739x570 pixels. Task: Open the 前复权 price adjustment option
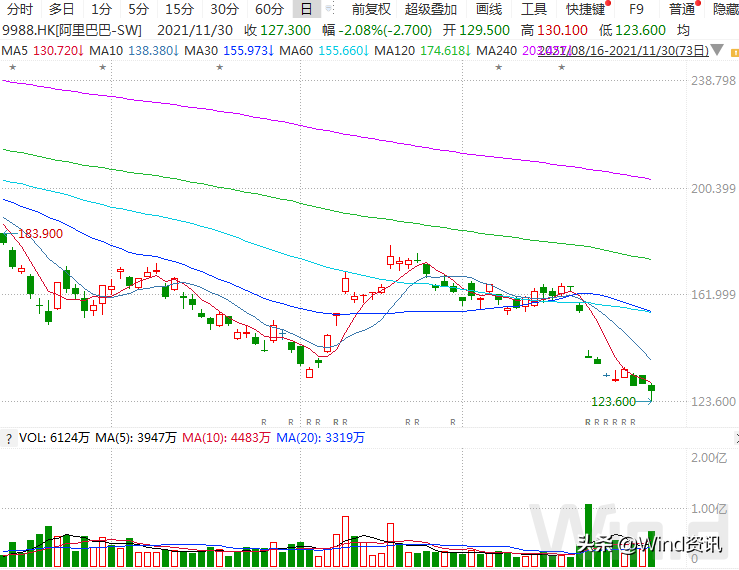371,9
